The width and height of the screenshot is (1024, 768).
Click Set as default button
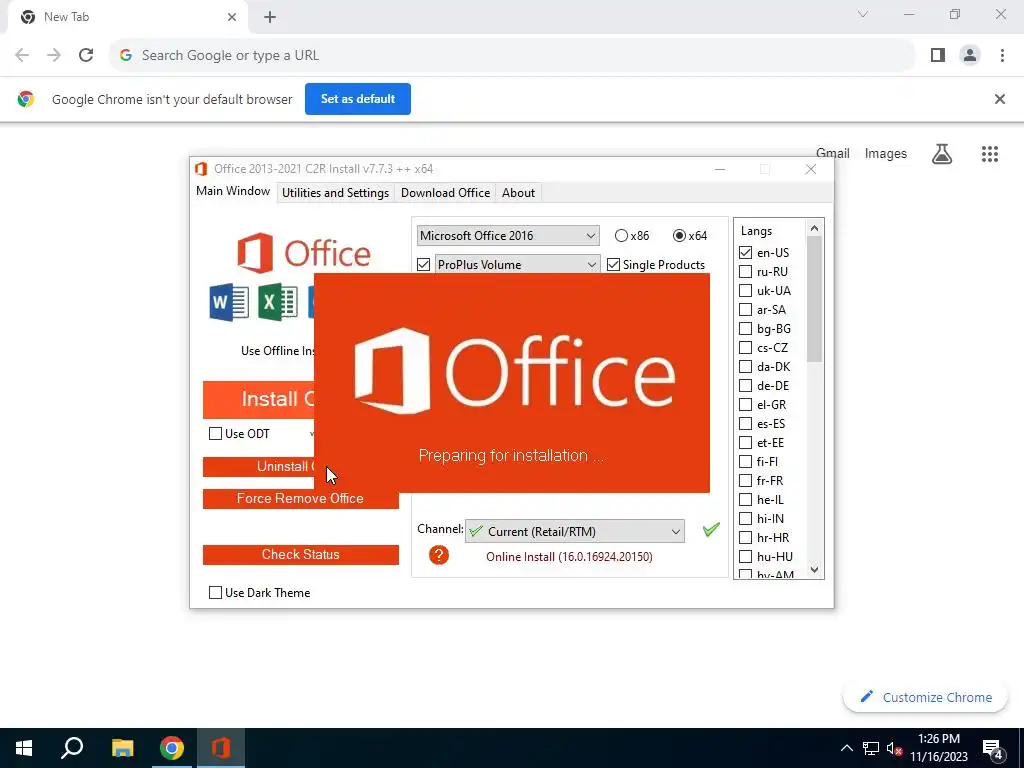(358, 99)
